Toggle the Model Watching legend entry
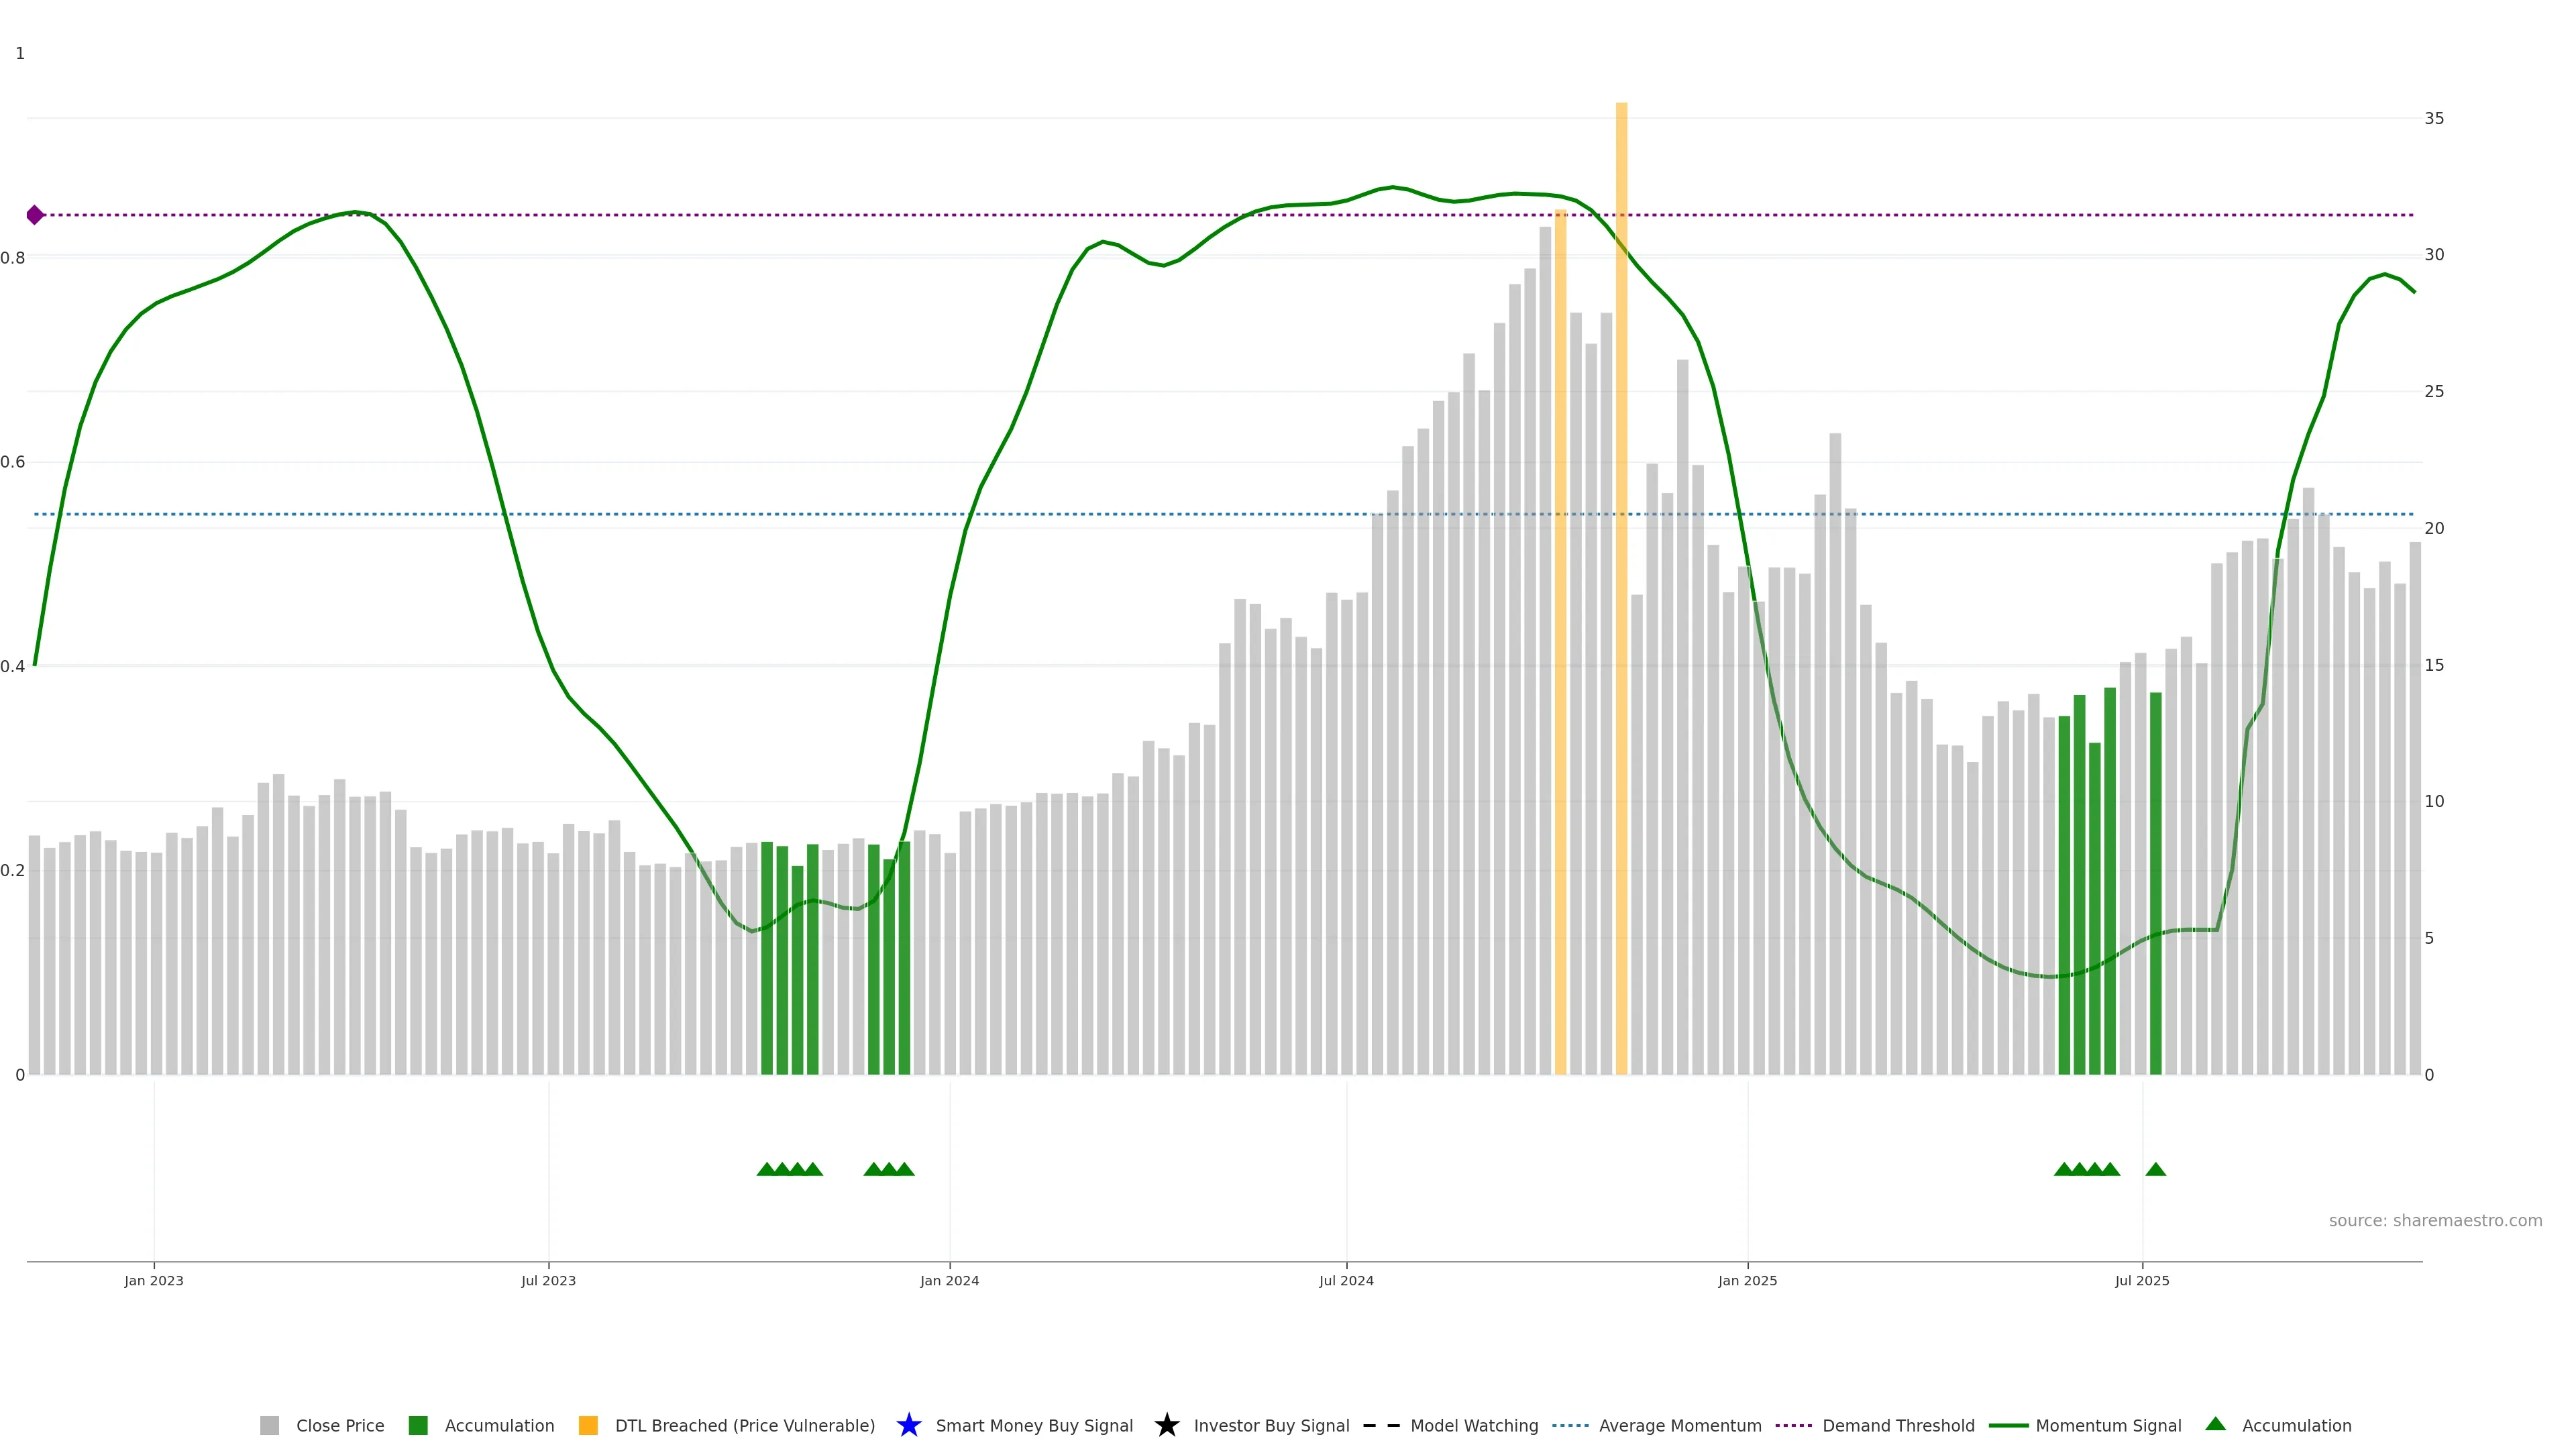2576x1449 pixels. 1474,1425
